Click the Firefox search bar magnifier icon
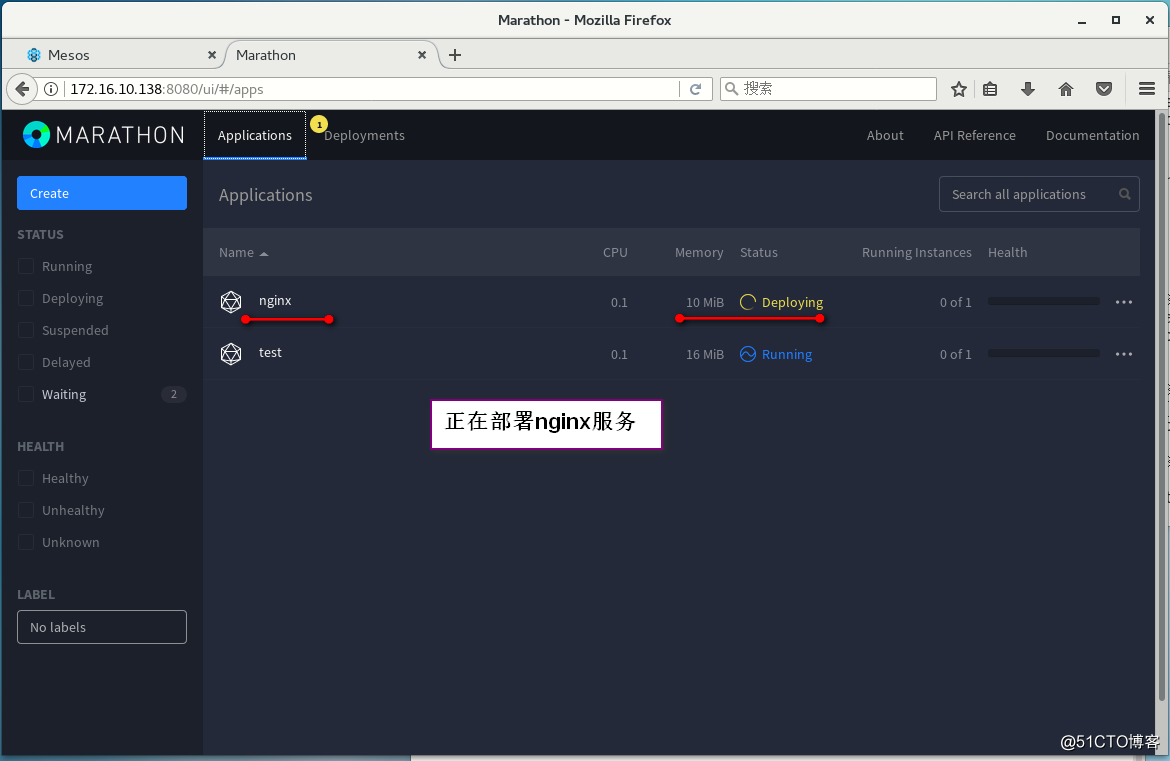This screenshot has height=761, width=1170. pos(732,89)
